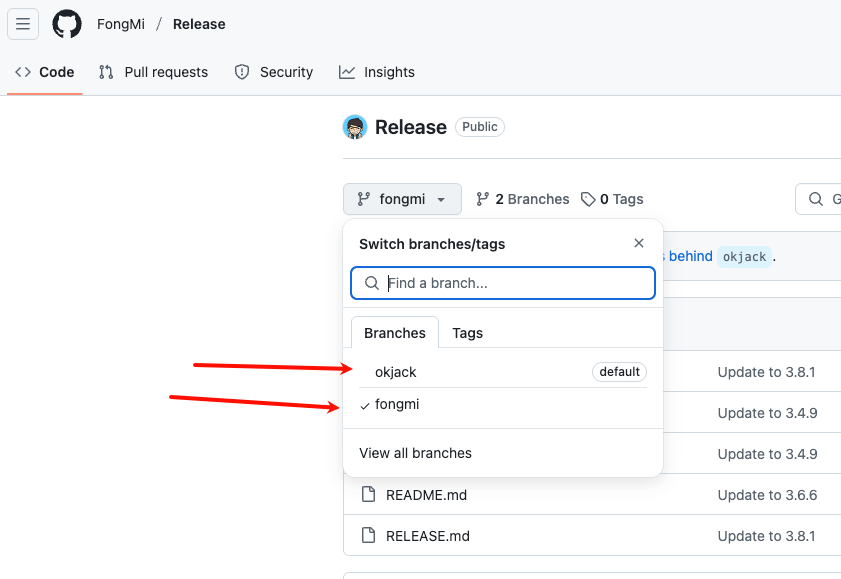Select the checked fongmi branch
This screenshot has width=841, height=579.
coord(397,405)
